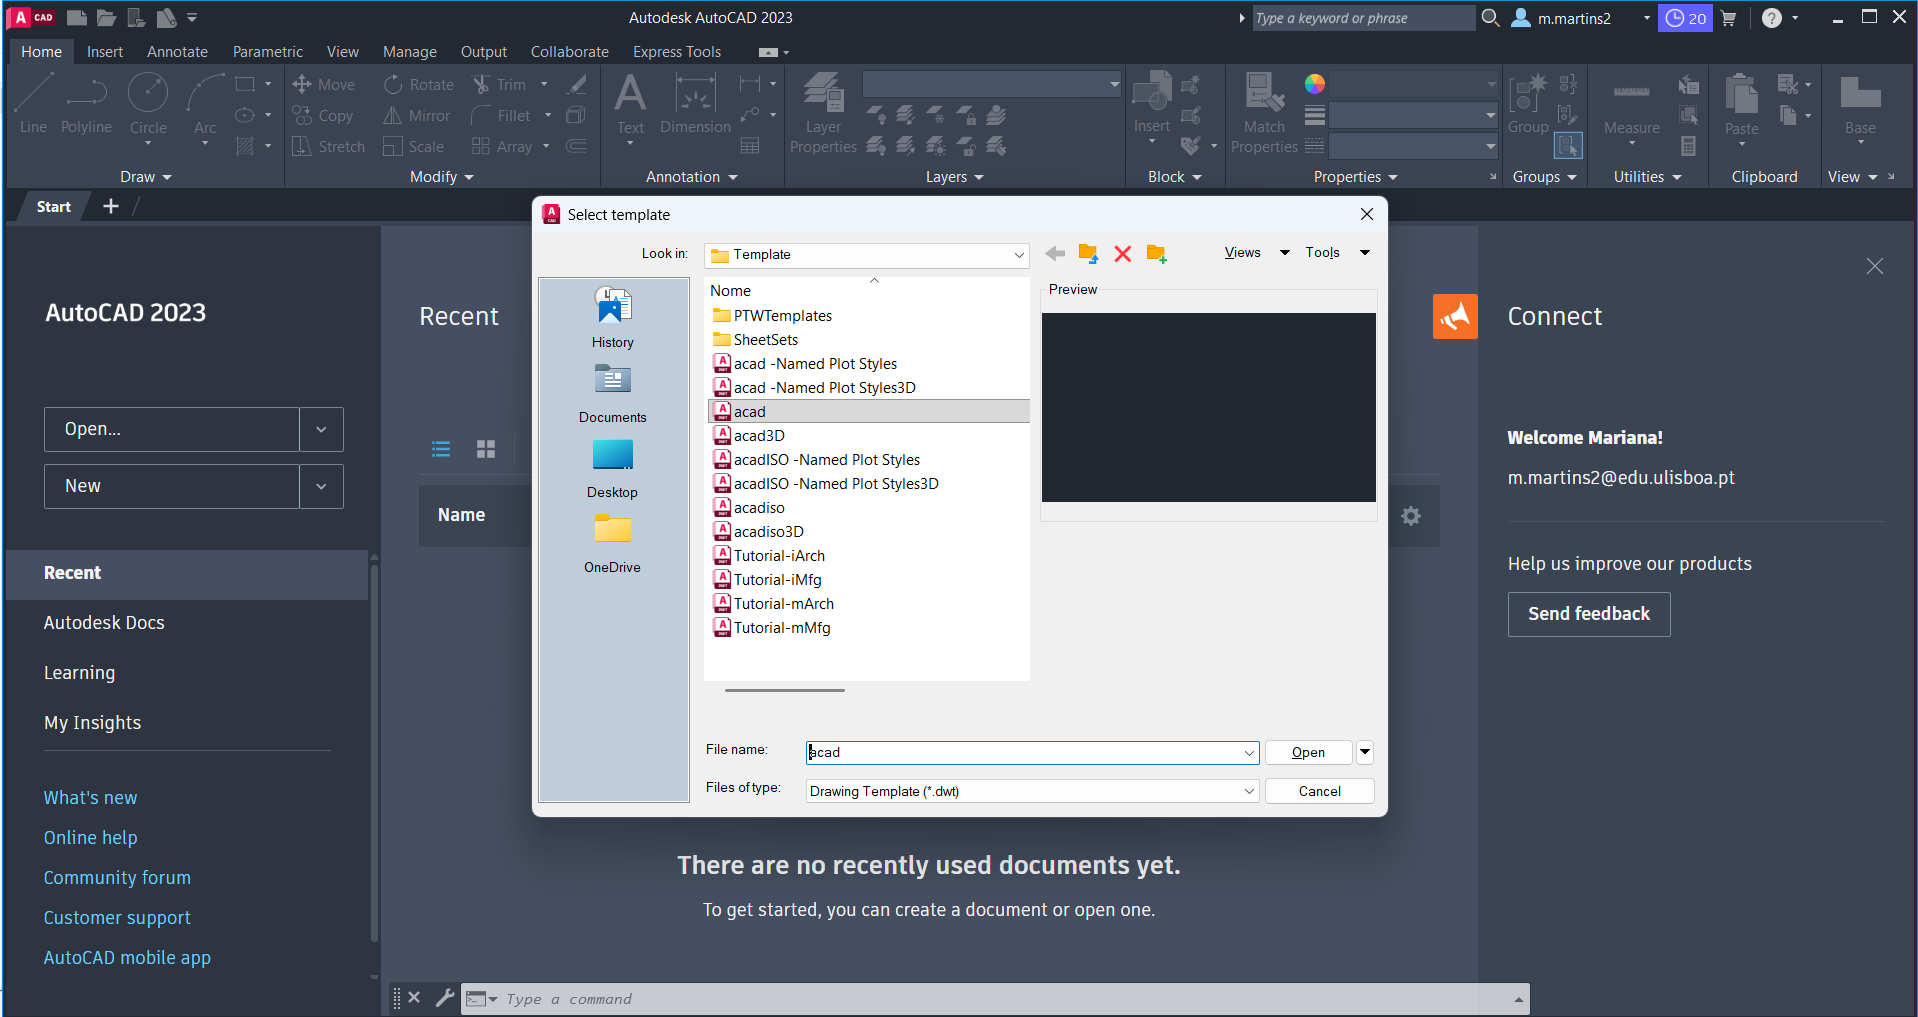Open the OneDrive location in the places bar
The width and height of the screenshot is (1918, 1017).
coord(613,543)
